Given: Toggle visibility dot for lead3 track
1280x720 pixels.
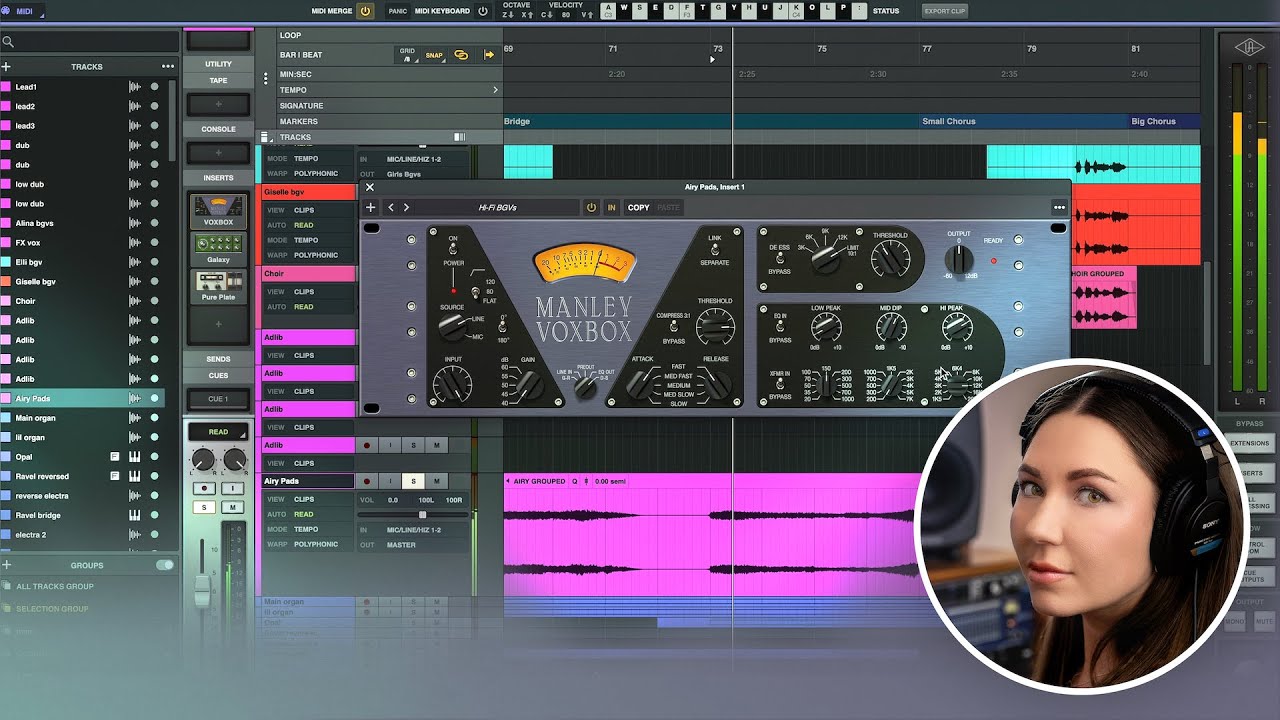Looking at the screenshot, I should 154,126.
